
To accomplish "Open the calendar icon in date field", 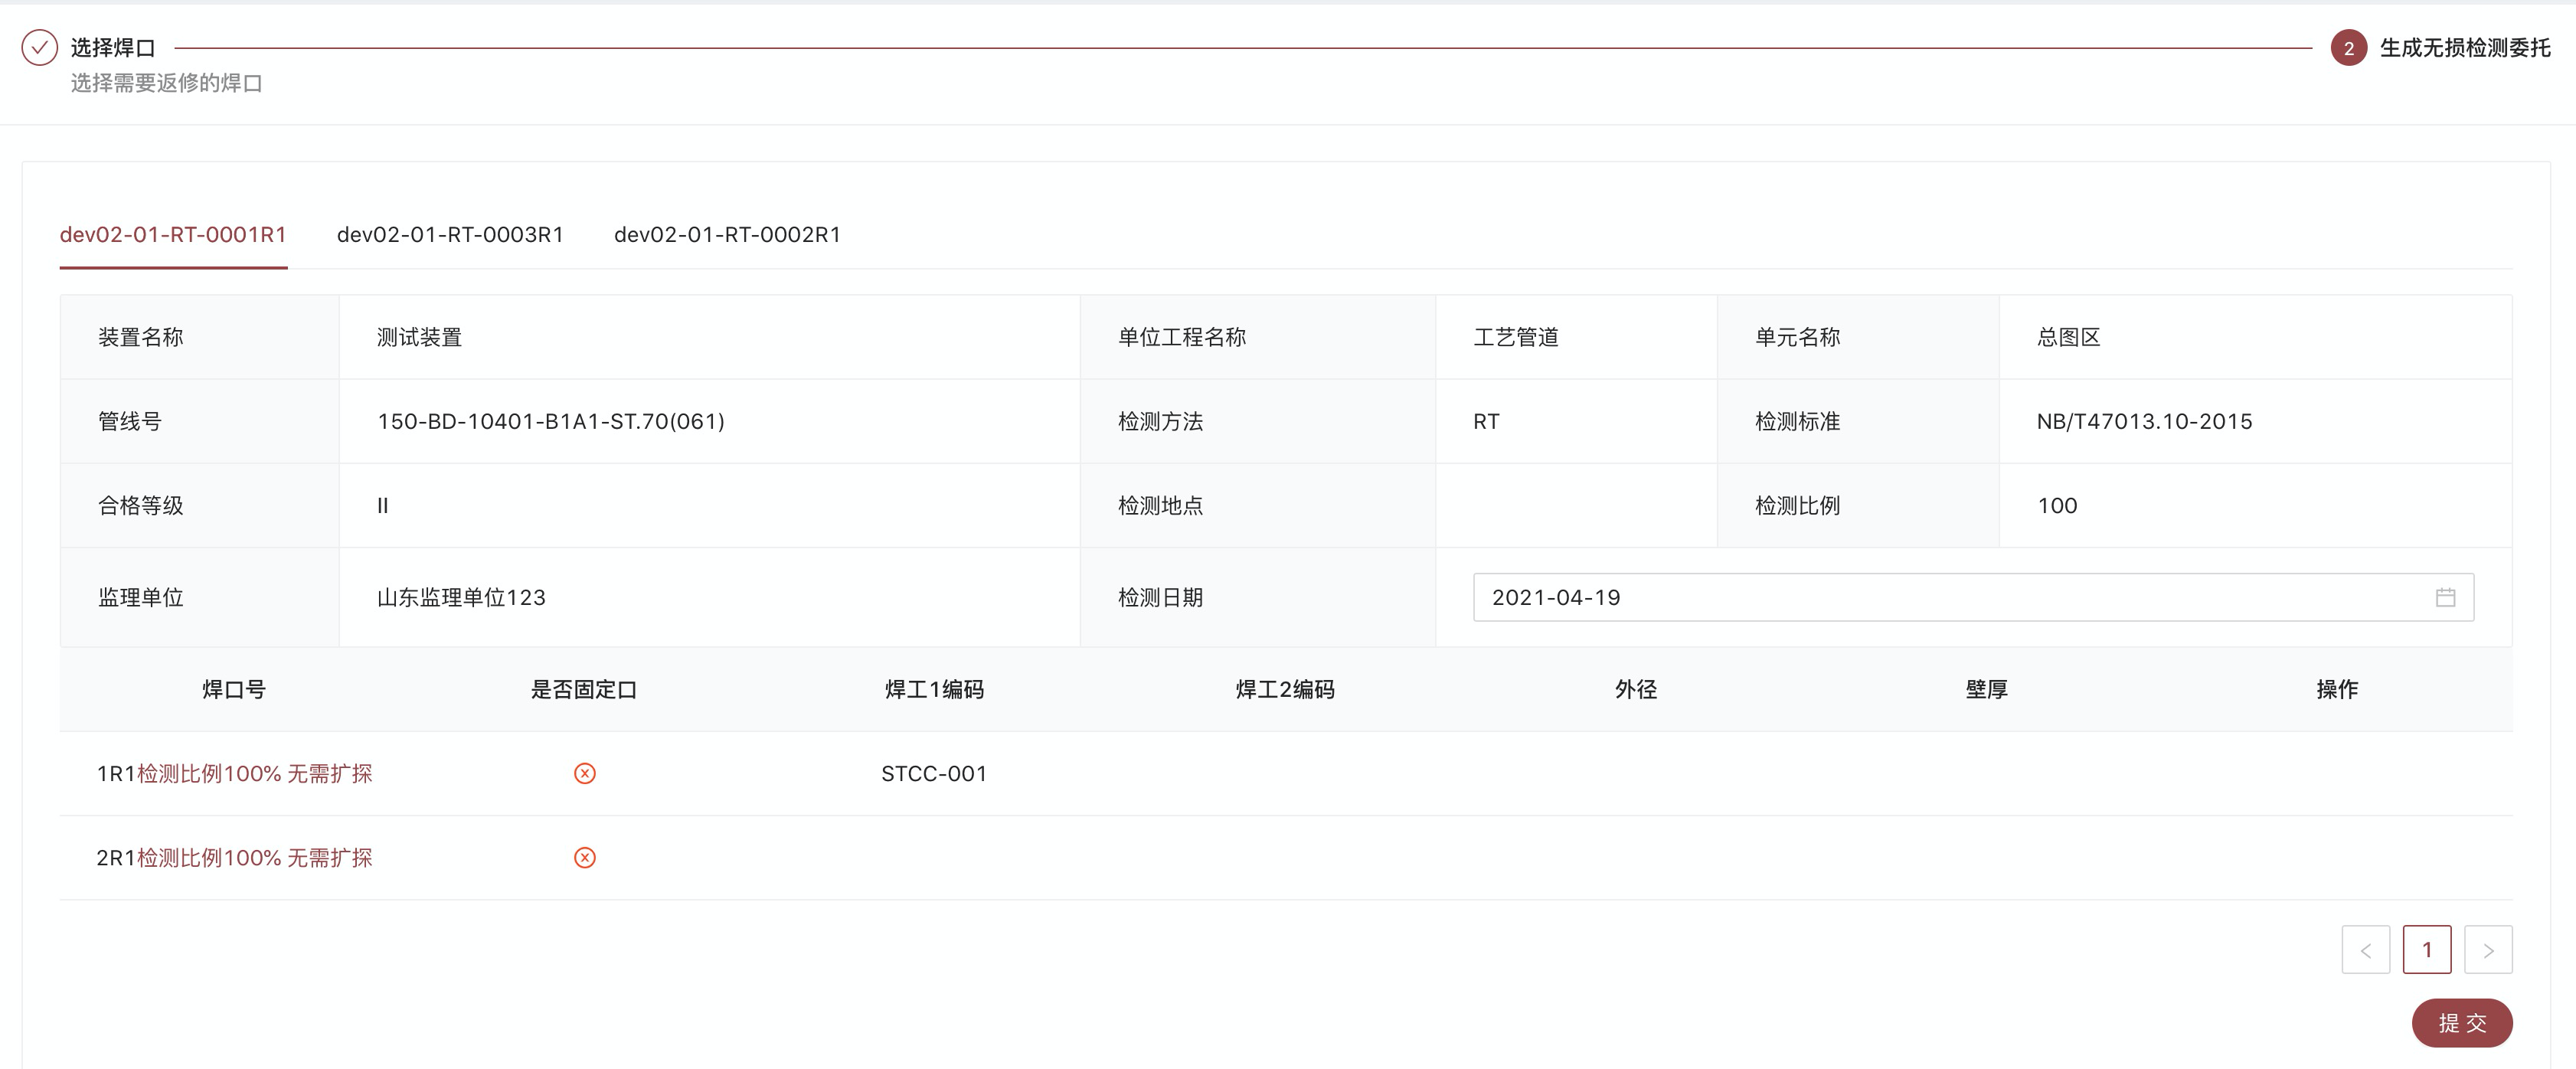I will [x=2445, y=597].
